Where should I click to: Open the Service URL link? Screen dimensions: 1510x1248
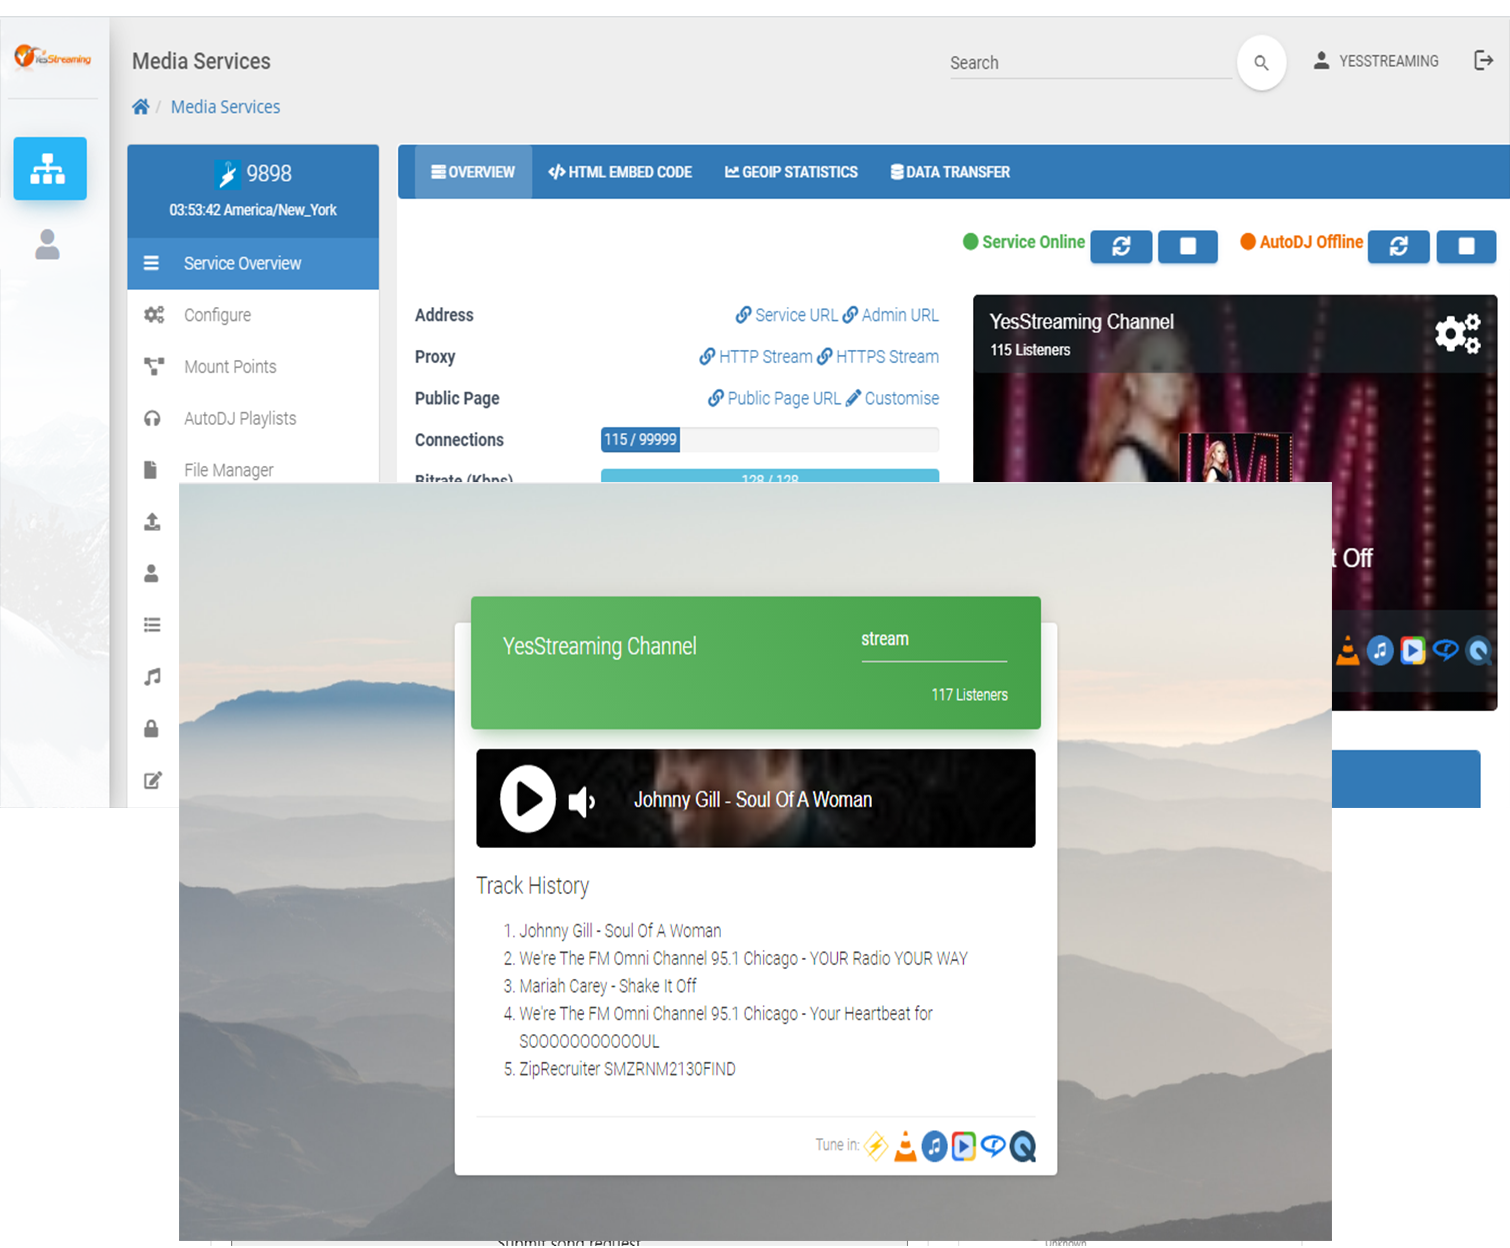pos(787,315)
